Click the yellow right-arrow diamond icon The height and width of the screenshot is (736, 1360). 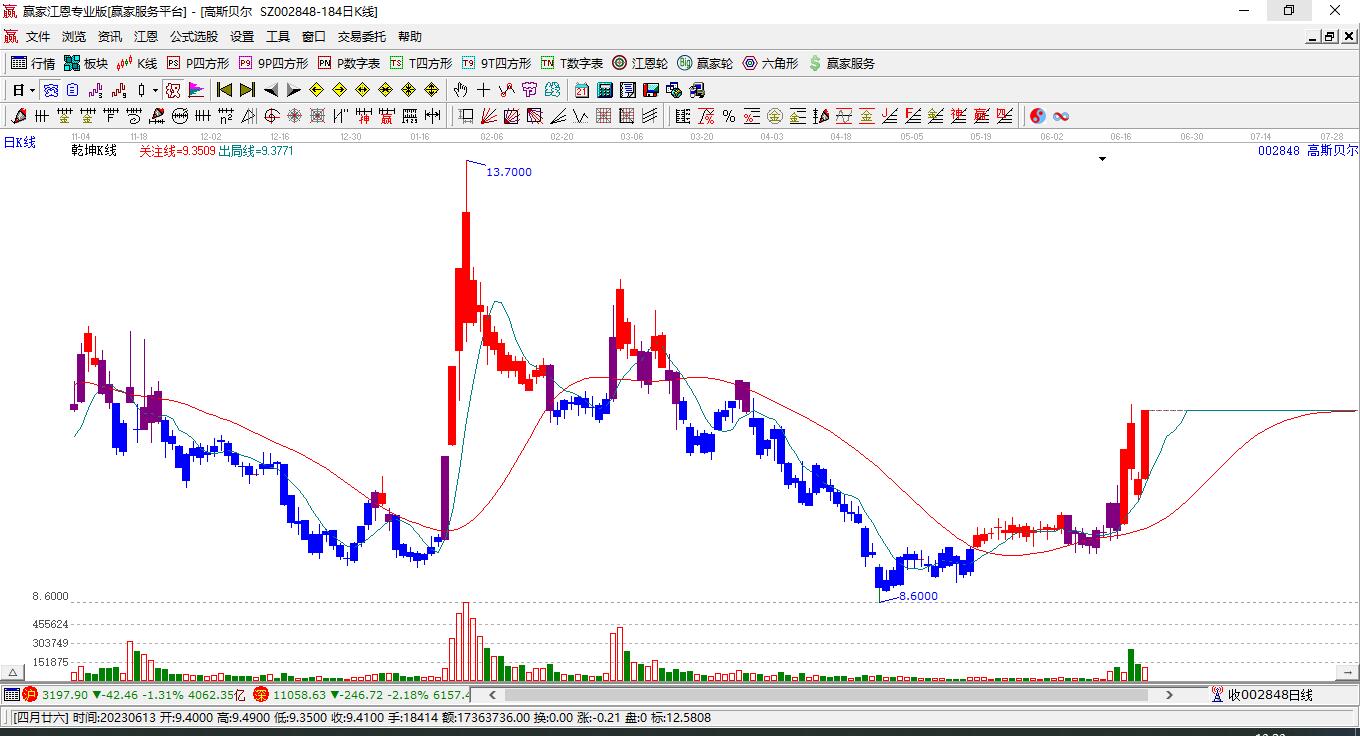click(340, 90)
